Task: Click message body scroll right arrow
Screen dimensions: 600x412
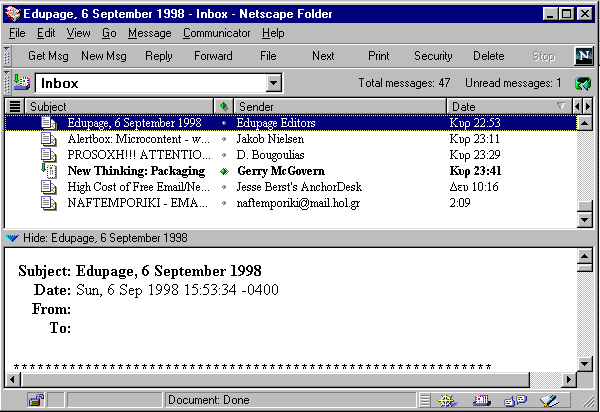Action: coord(569,379)
